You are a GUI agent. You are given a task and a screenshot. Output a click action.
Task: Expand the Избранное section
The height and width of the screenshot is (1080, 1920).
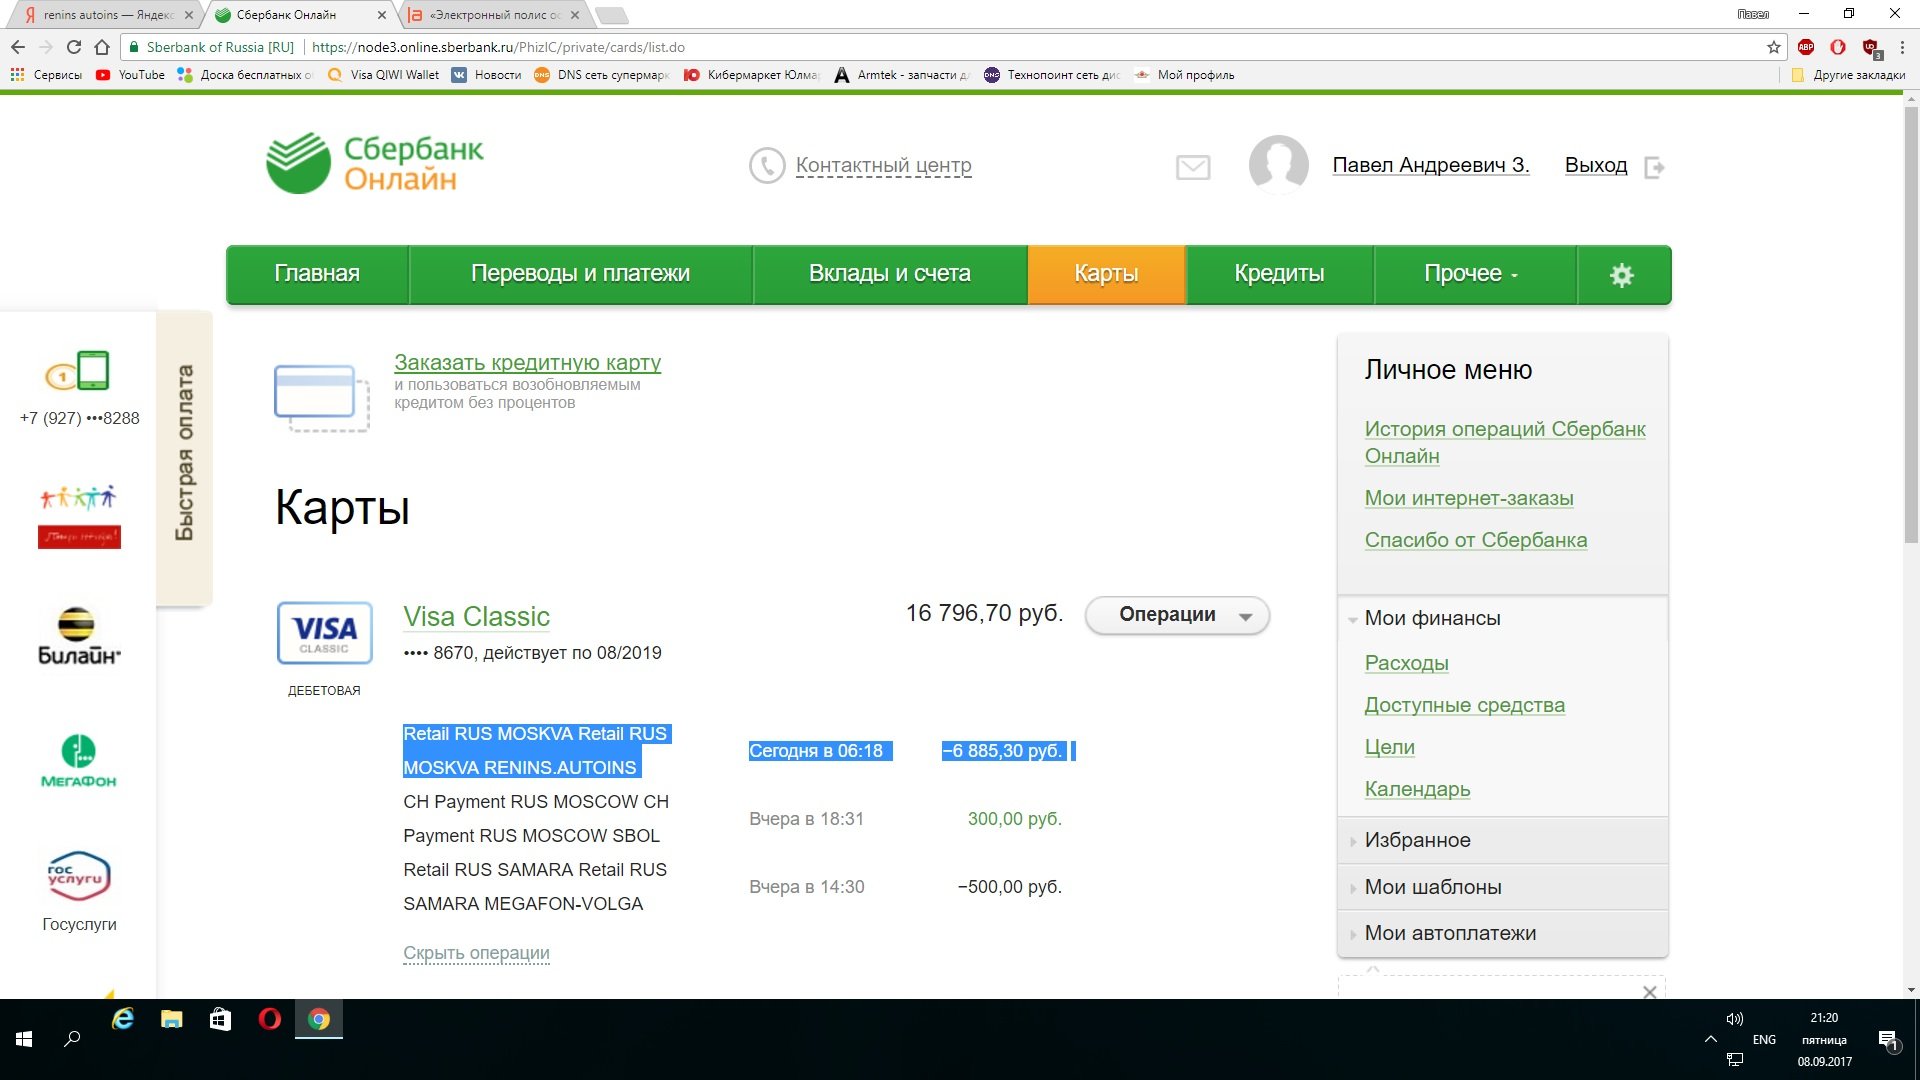coord(1503,841)
